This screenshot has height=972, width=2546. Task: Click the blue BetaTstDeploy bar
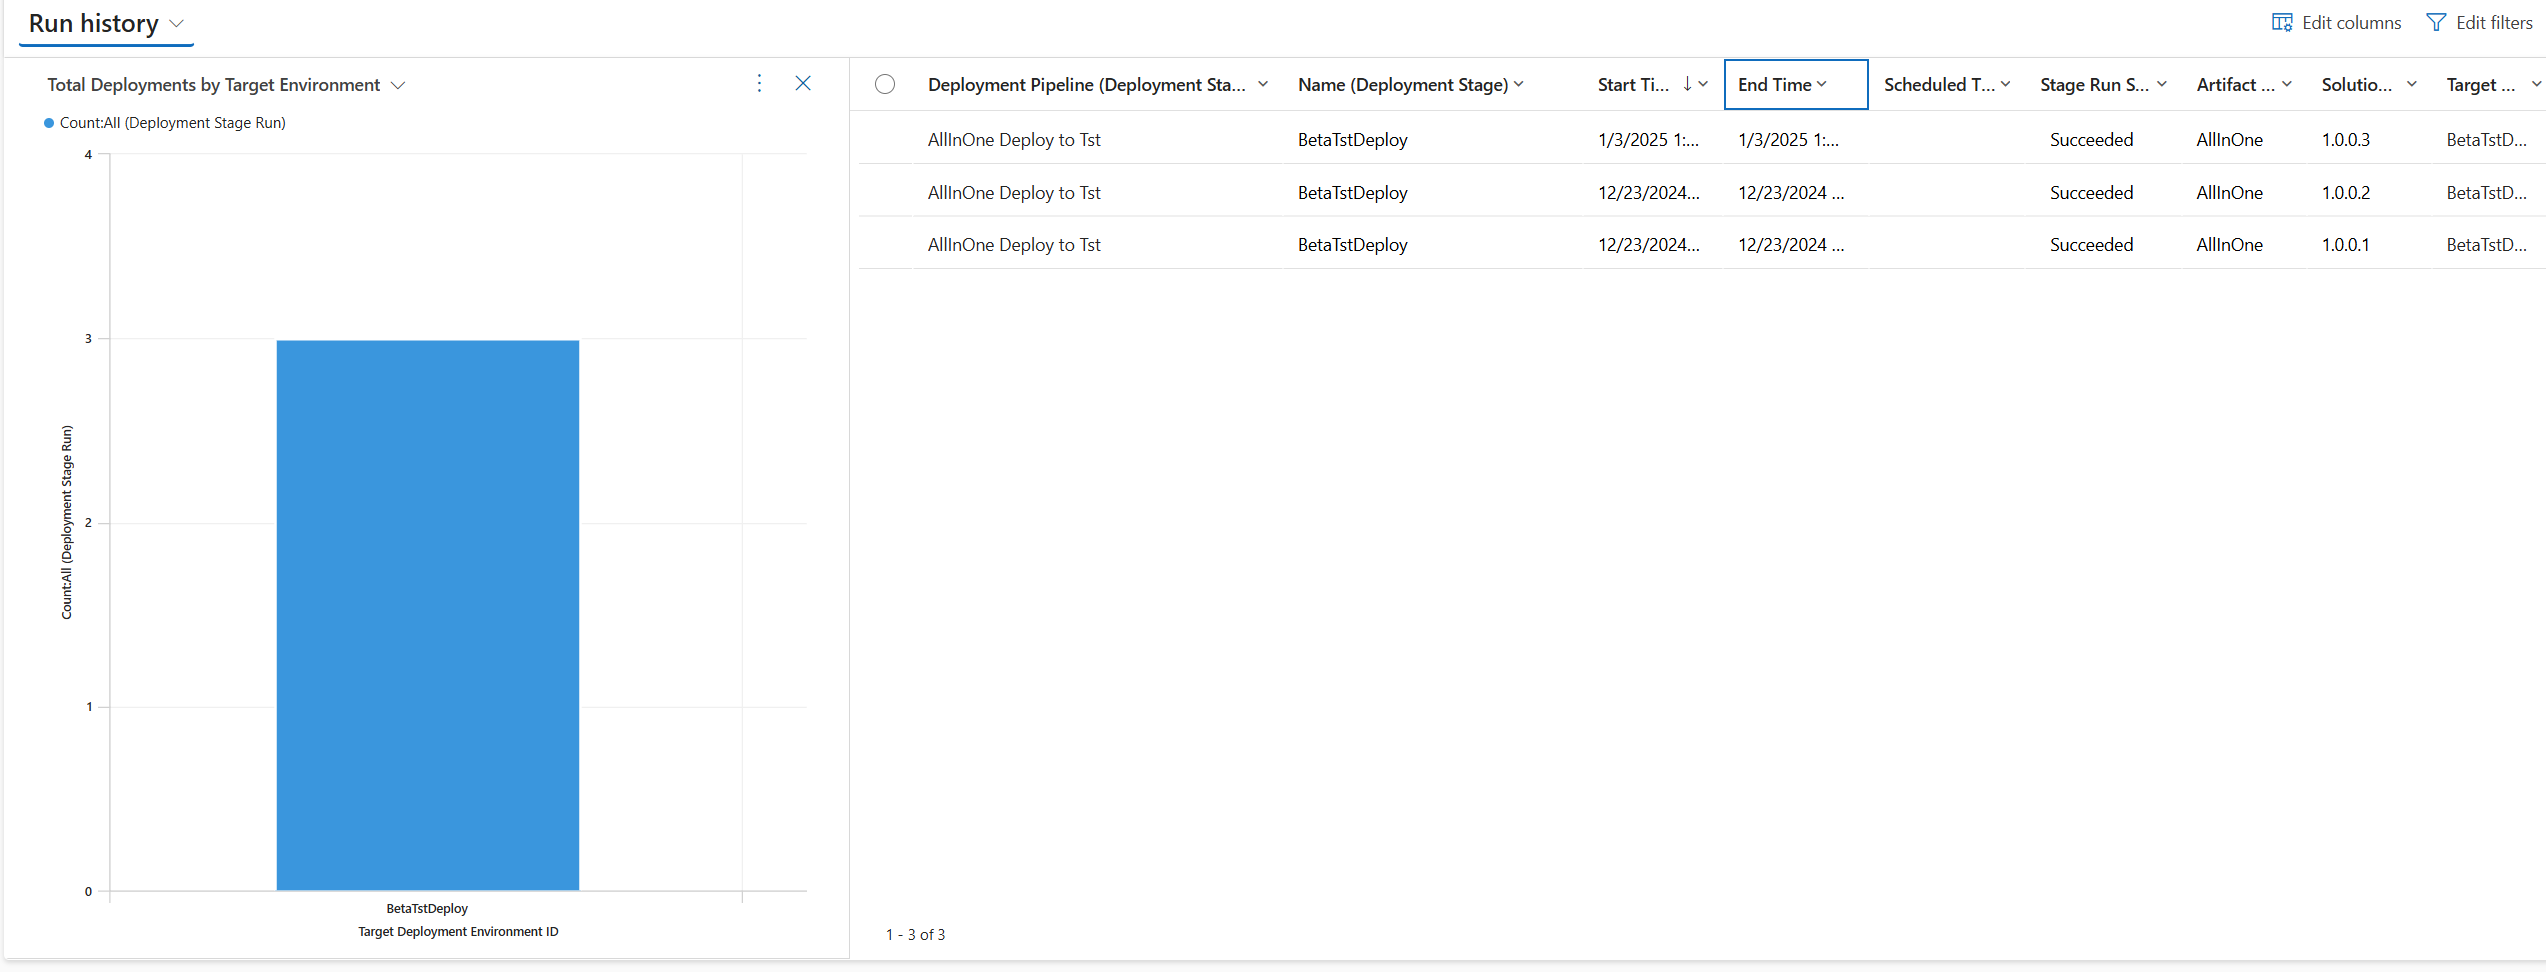[428, 615]
